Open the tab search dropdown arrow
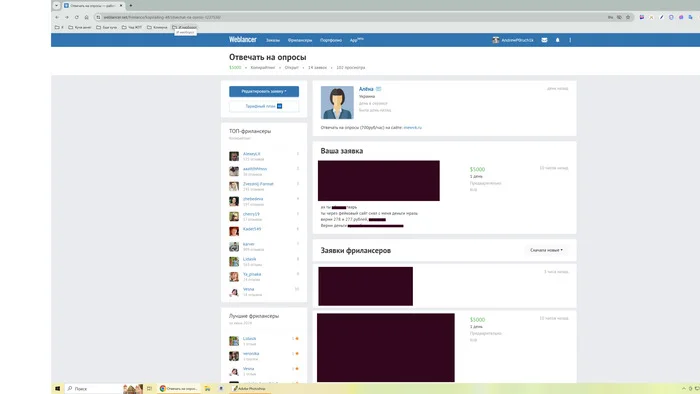The height and width of the screenshot is (394, 700). click(56, 6)
